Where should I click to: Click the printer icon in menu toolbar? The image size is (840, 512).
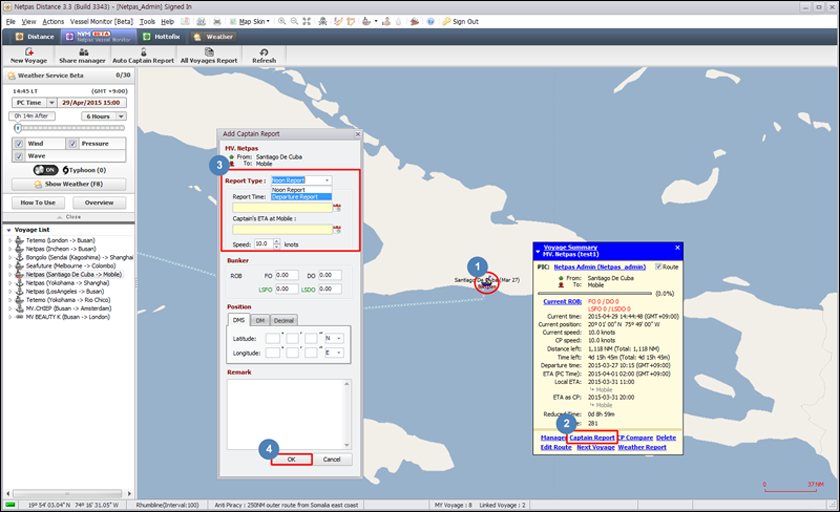[x=217, y=21]
